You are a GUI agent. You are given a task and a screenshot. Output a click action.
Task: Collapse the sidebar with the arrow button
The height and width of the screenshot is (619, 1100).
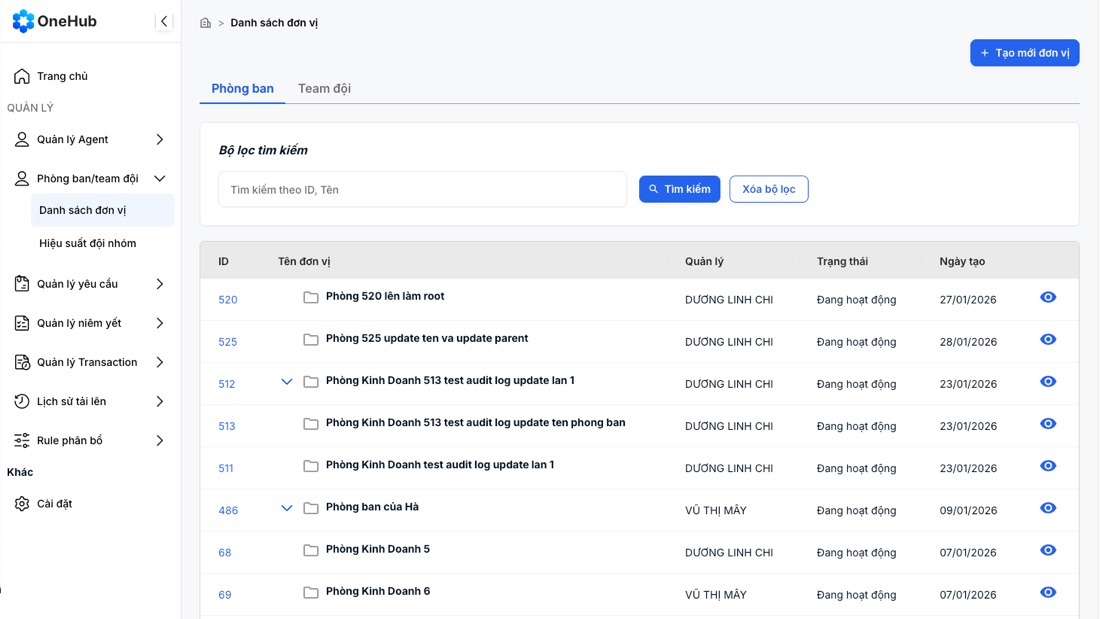(x=164, y=21)
